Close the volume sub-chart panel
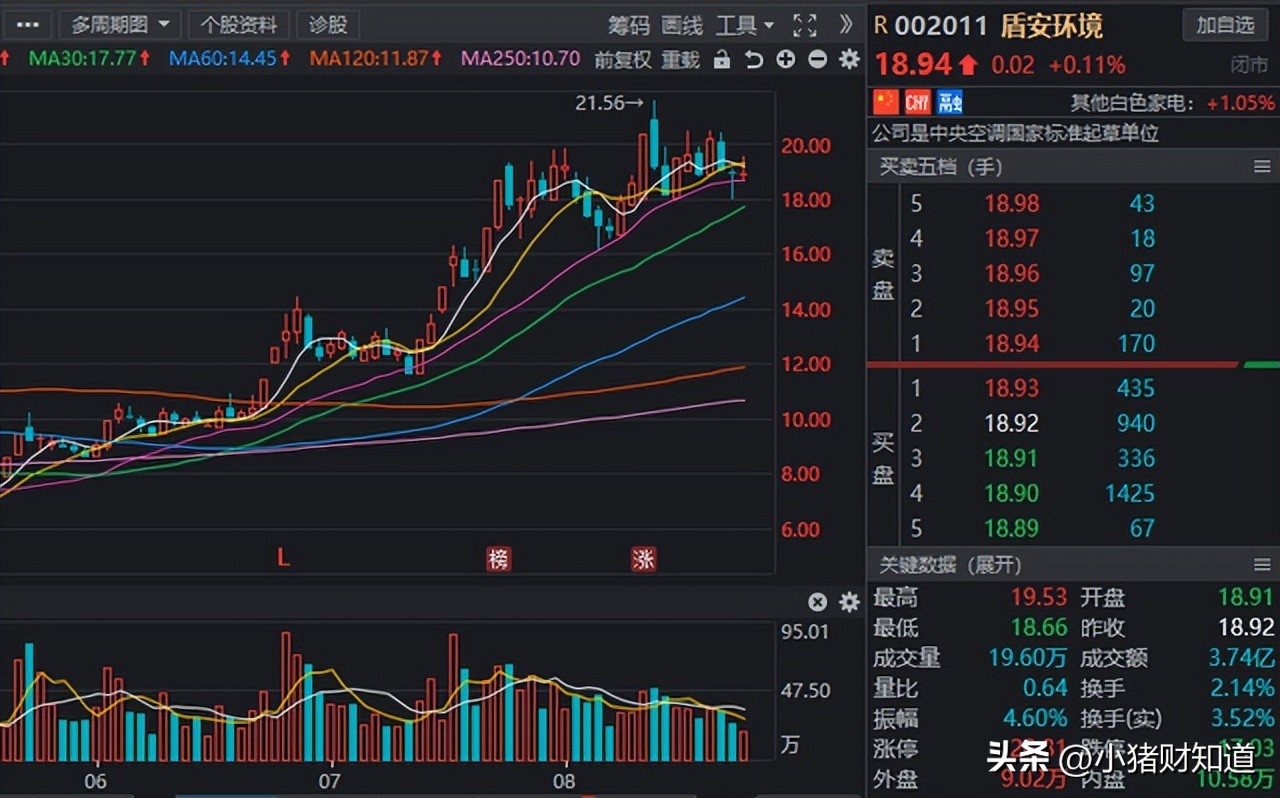Viewport: 1280px width, 798px height. point(817,602)
